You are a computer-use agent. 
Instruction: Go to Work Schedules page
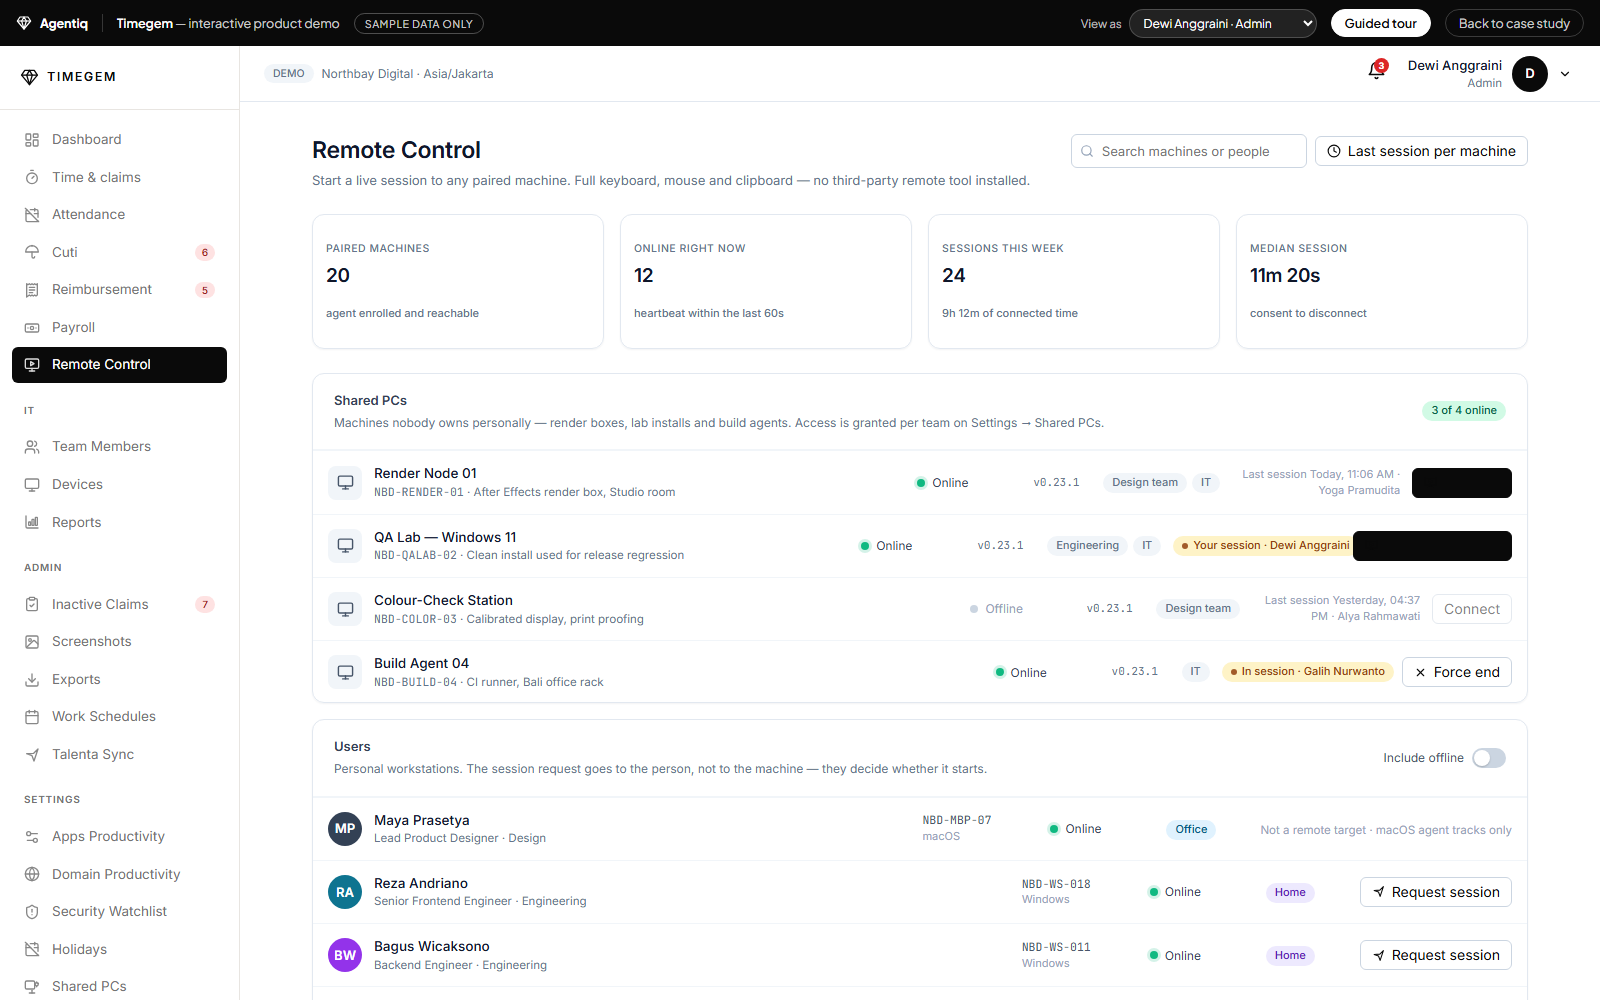119,717
